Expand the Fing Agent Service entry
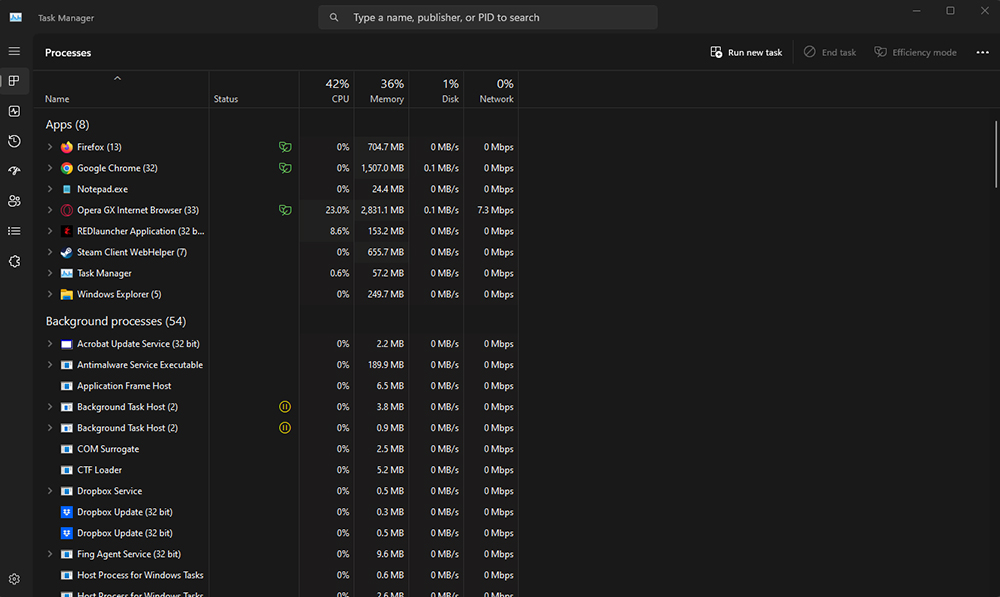The image size is (1000, 597). tap(50, 554)
